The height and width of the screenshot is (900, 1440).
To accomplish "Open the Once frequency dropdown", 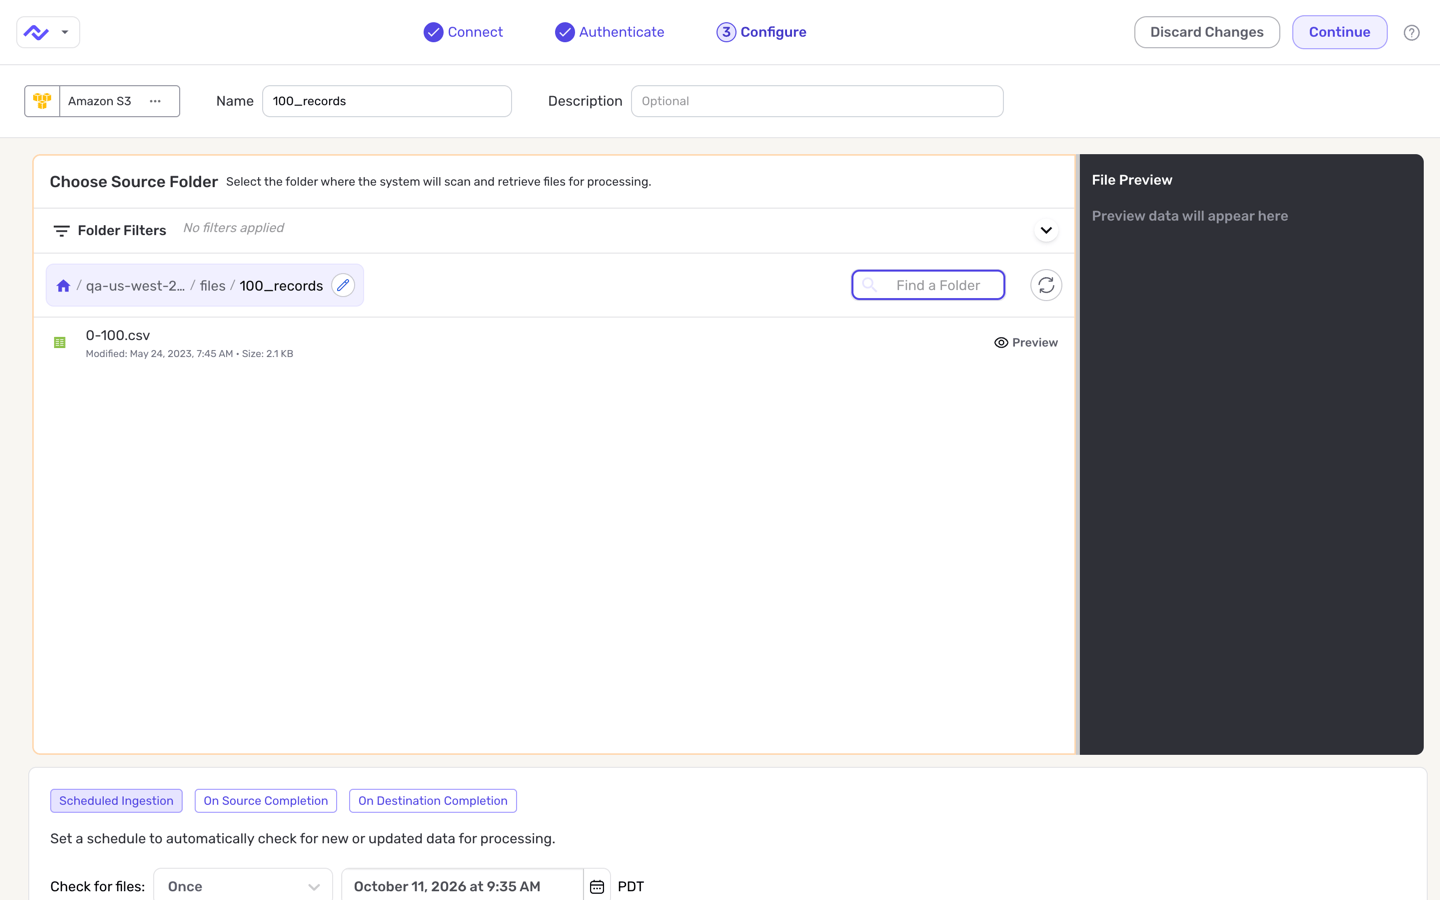I will coord(243,886).
